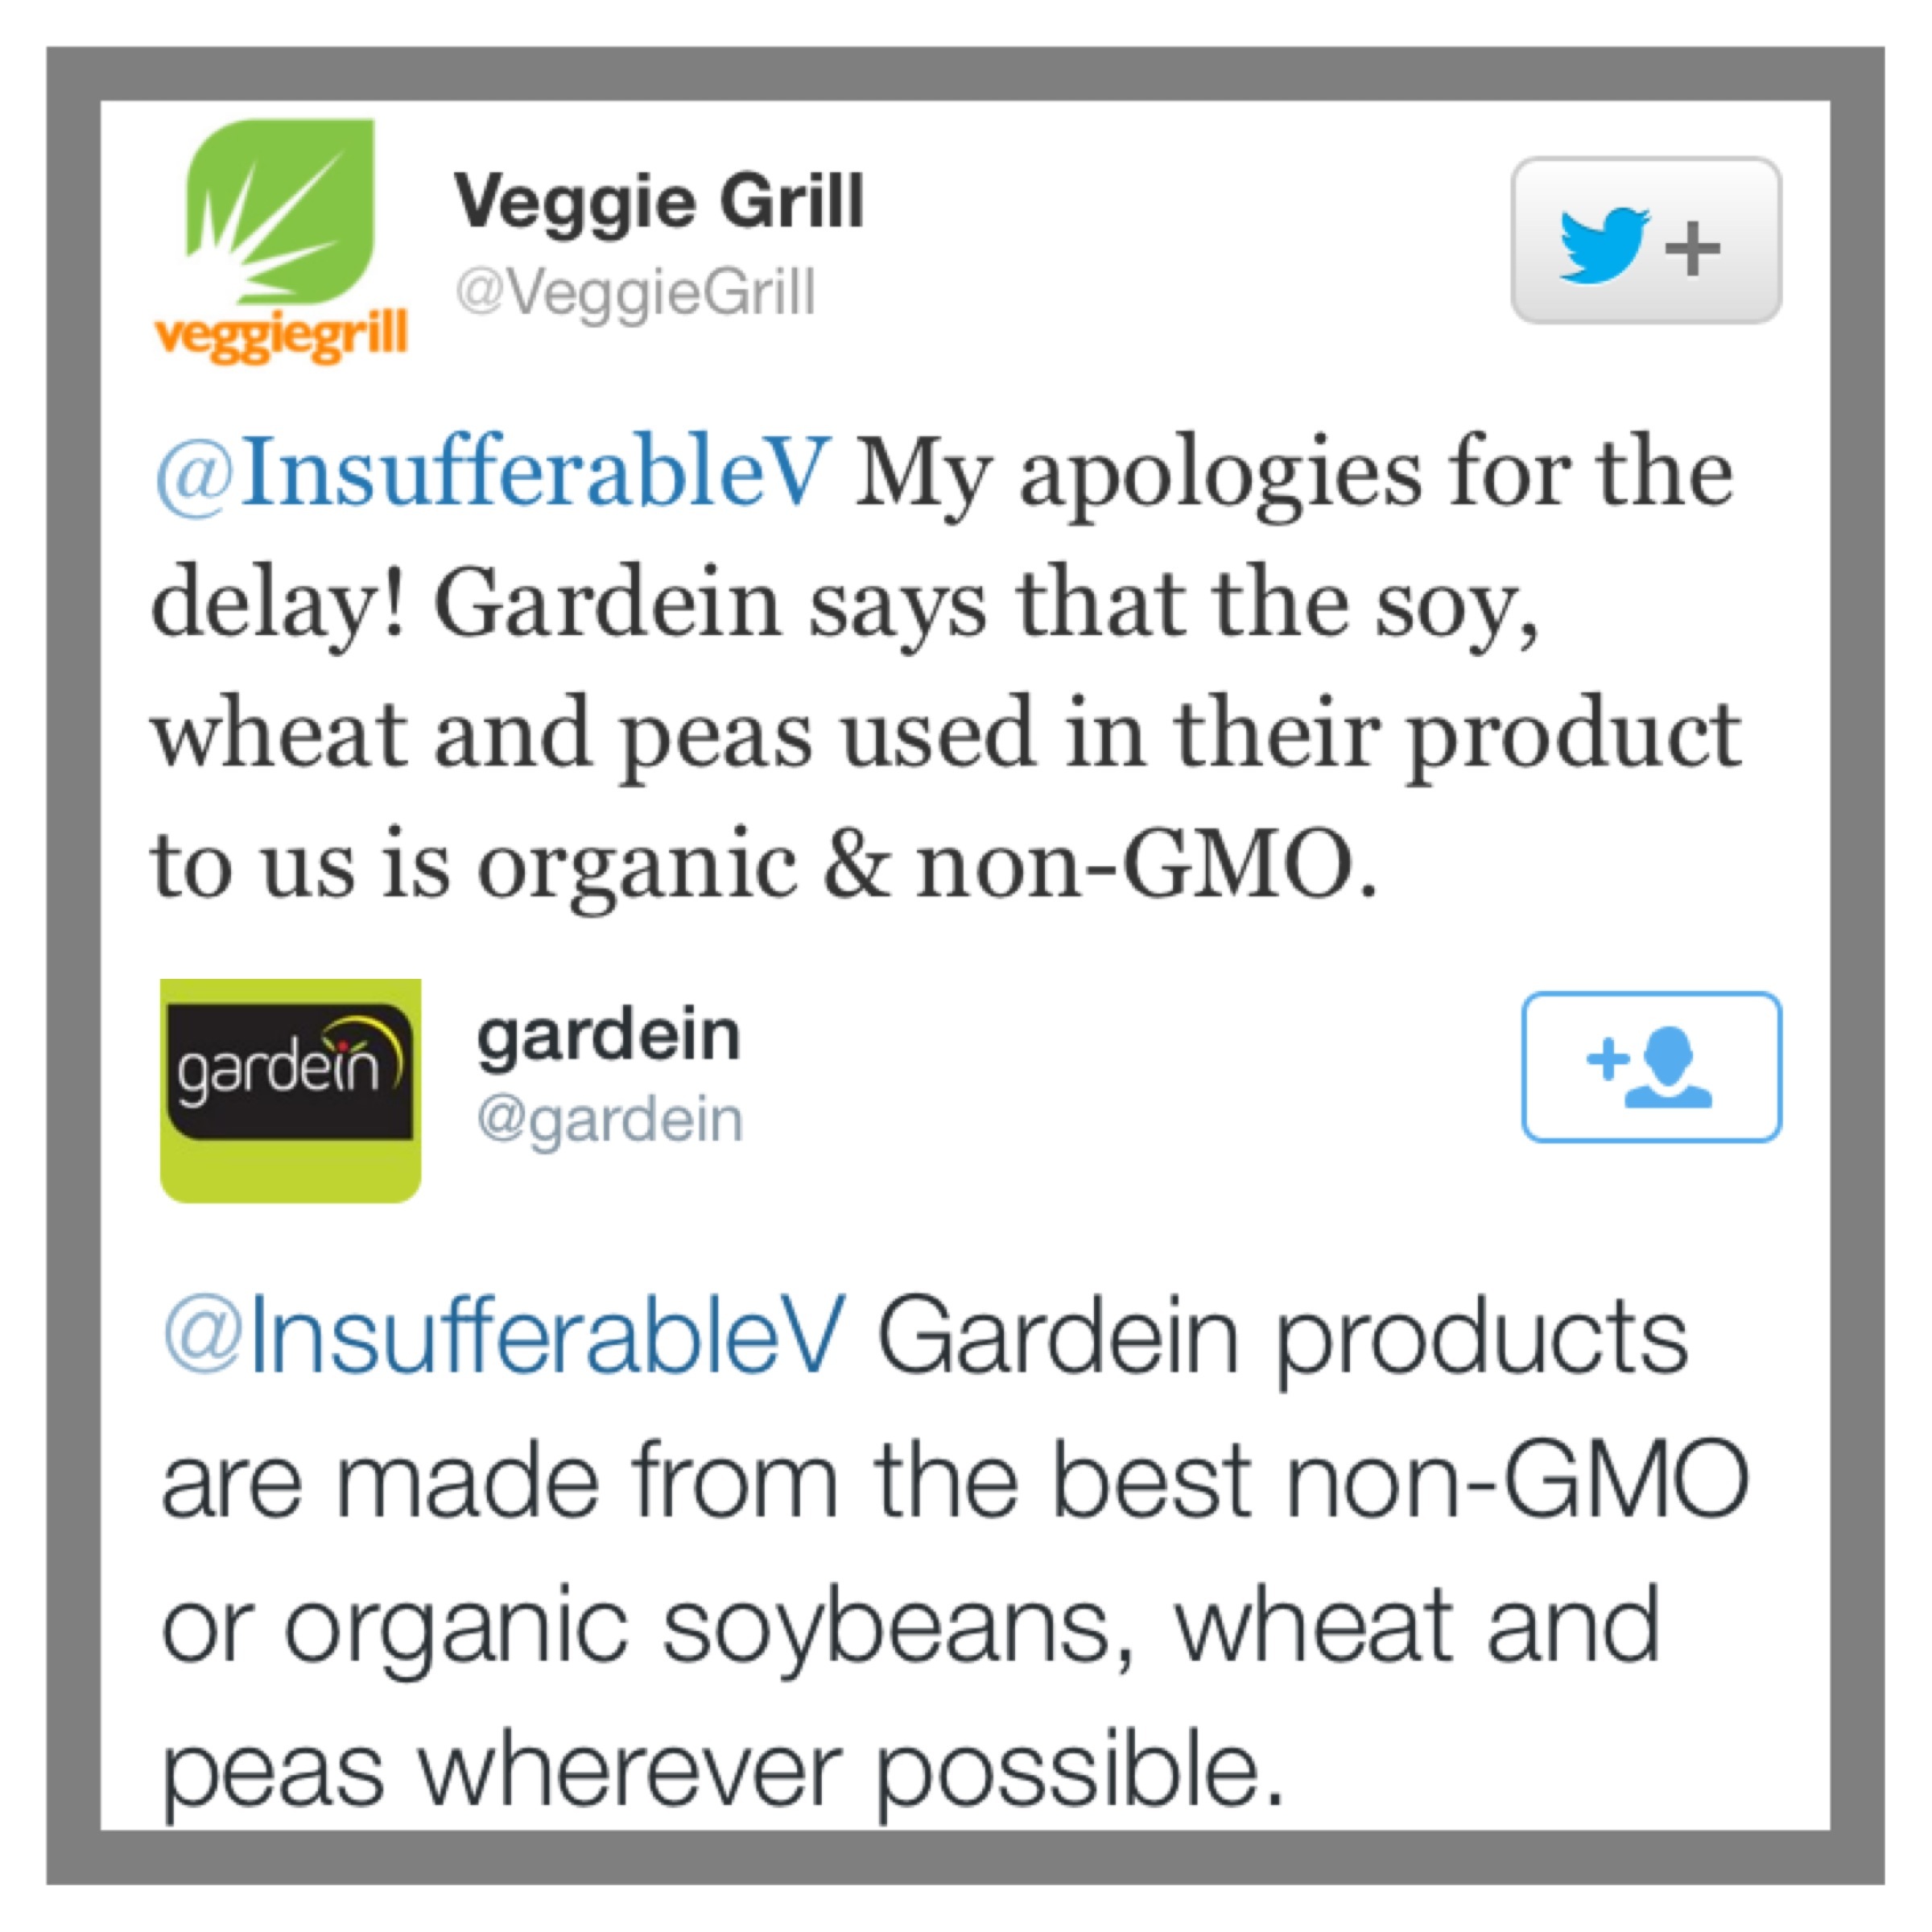
Task: Follow gardein with the blue outlined button
Action: pyautogui.click(x=1651, y=1066)
